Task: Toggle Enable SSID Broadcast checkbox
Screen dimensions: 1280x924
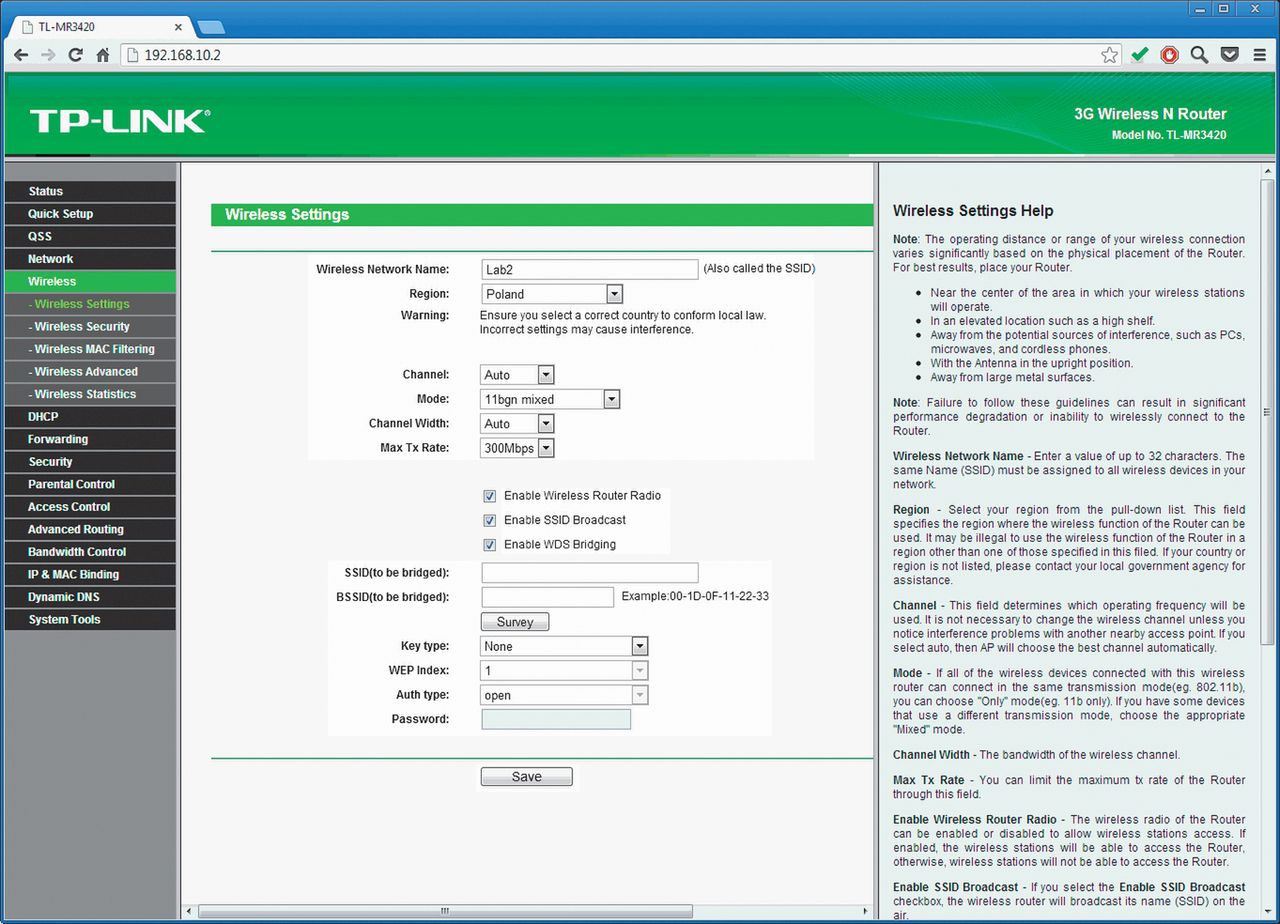Action: pyautogui.click(x=490, y=520)
